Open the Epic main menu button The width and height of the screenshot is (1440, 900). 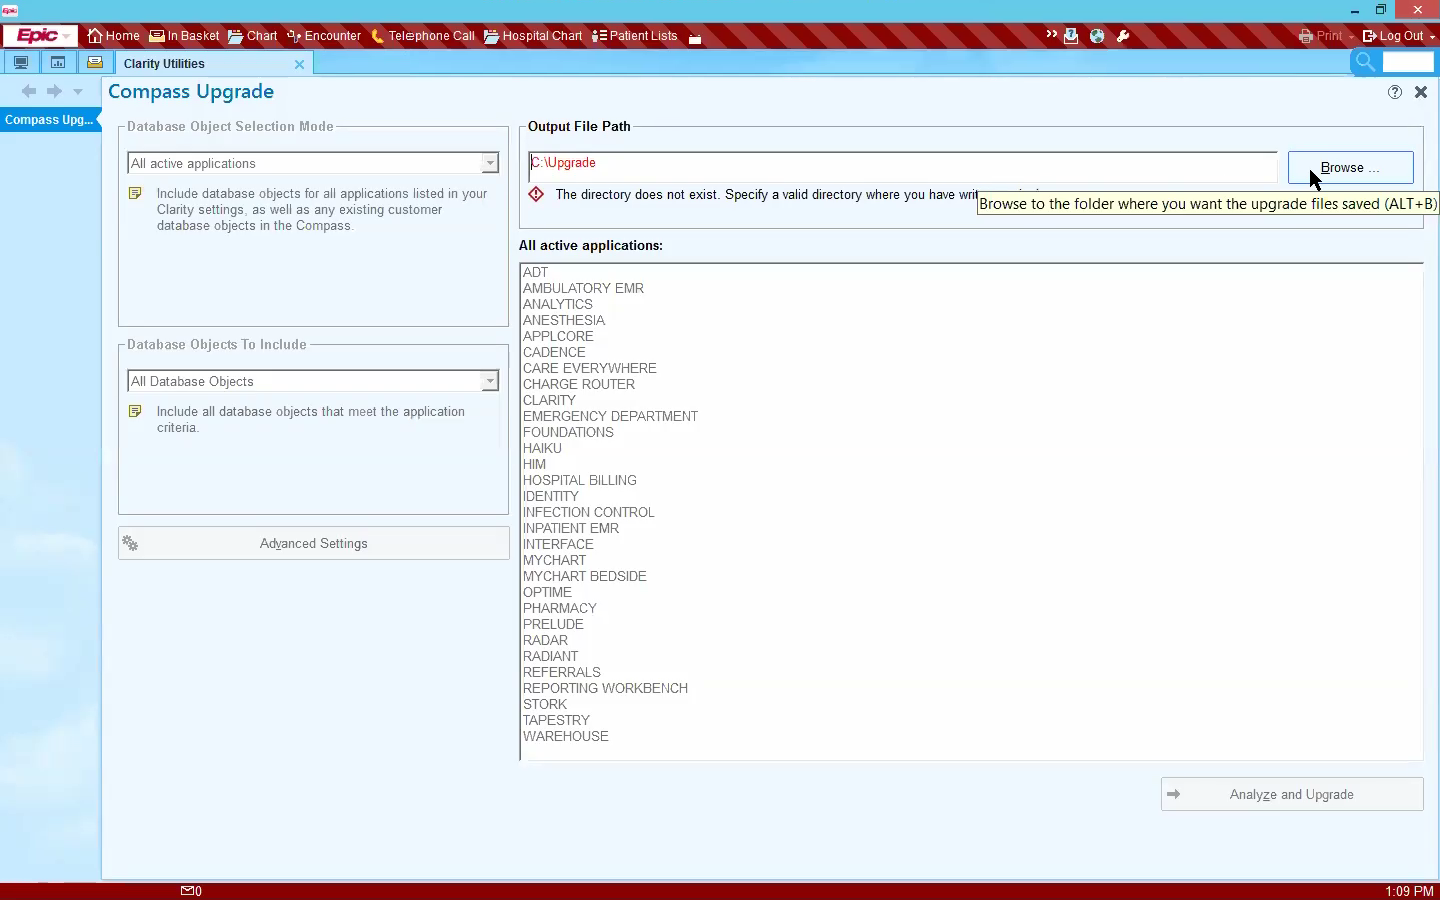click(x=40, y=36)
